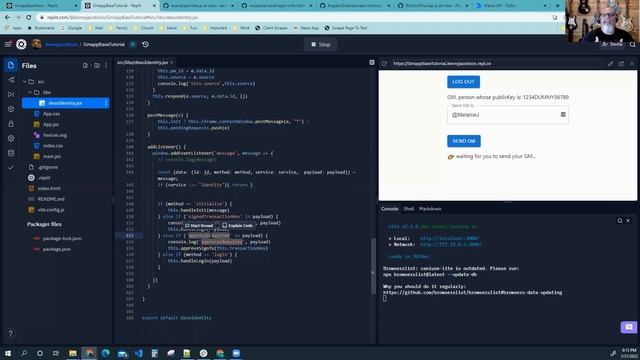Viewport: 640px width, 360px height.
Task: Open the user avatar in header
Action: 36,44
